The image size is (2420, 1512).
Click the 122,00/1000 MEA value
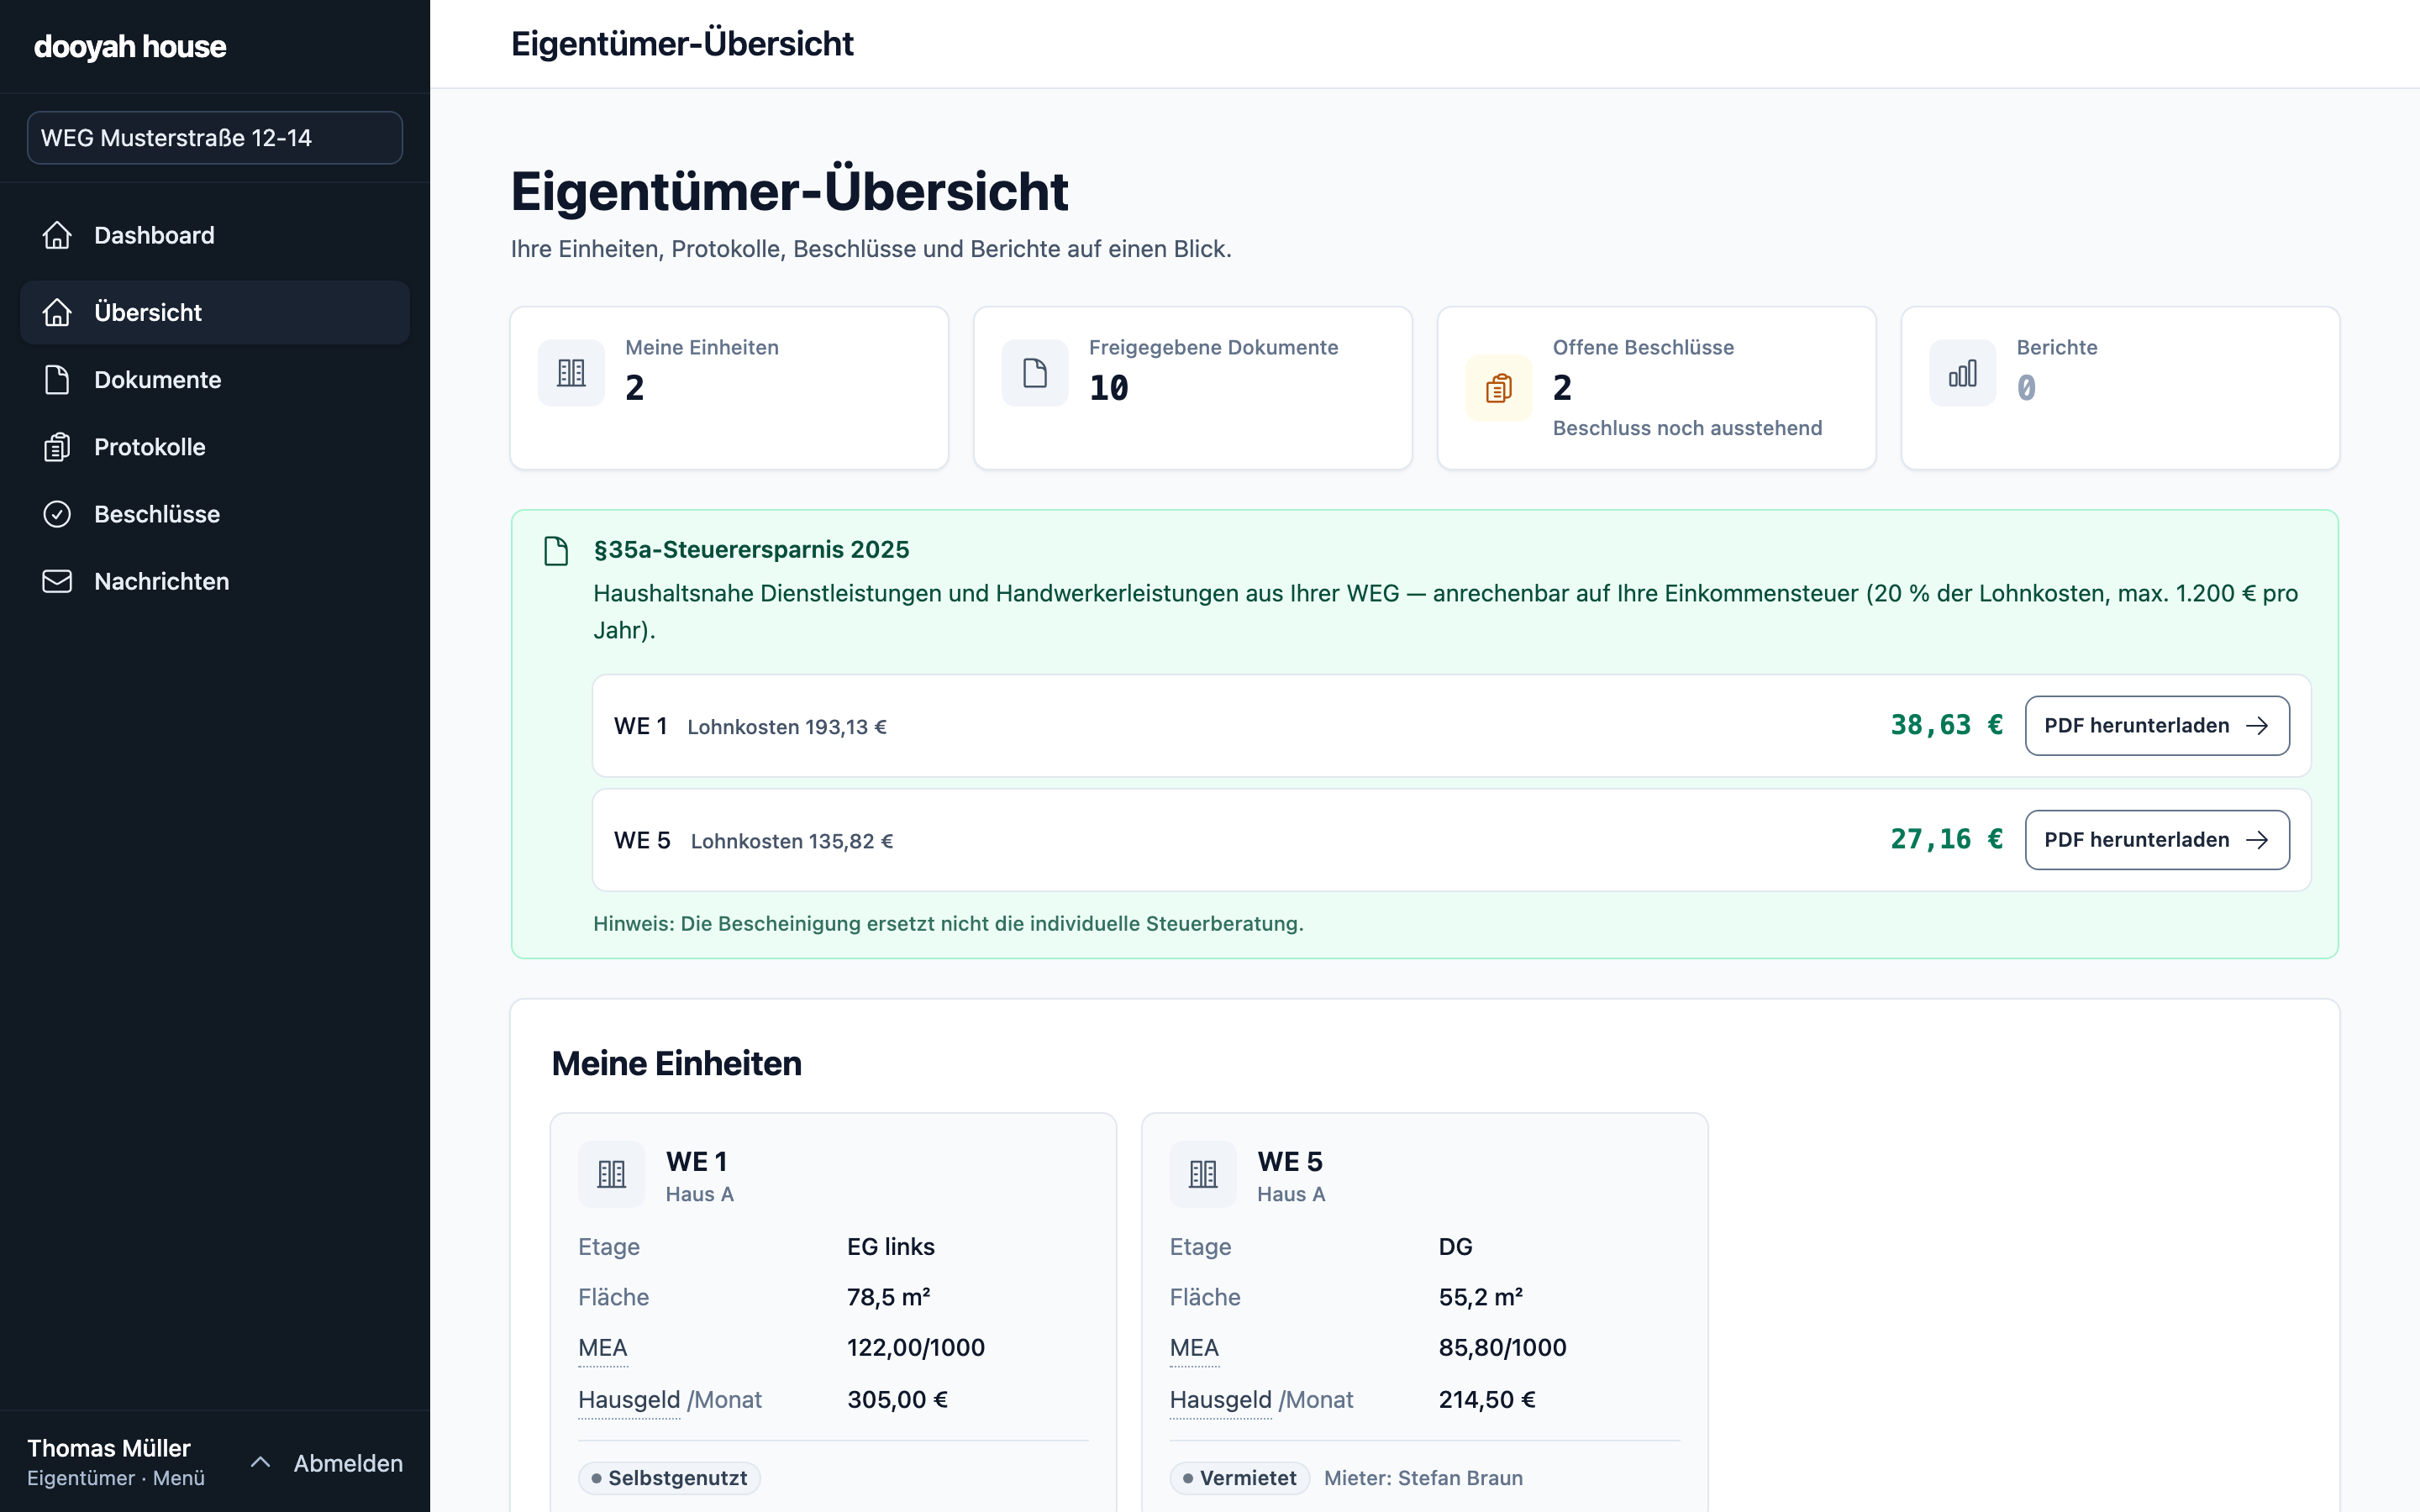tap(916, 1348)
